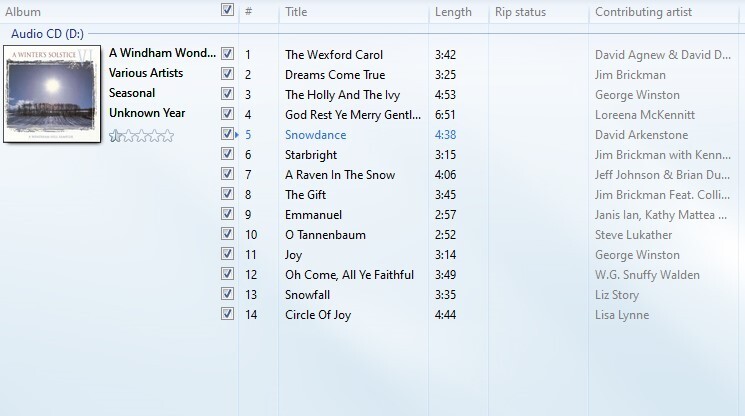The height and width of the screenshot is (416, 745).
Task: Click artist W.G. Snuffy Walden
Action: pos(647,274)
